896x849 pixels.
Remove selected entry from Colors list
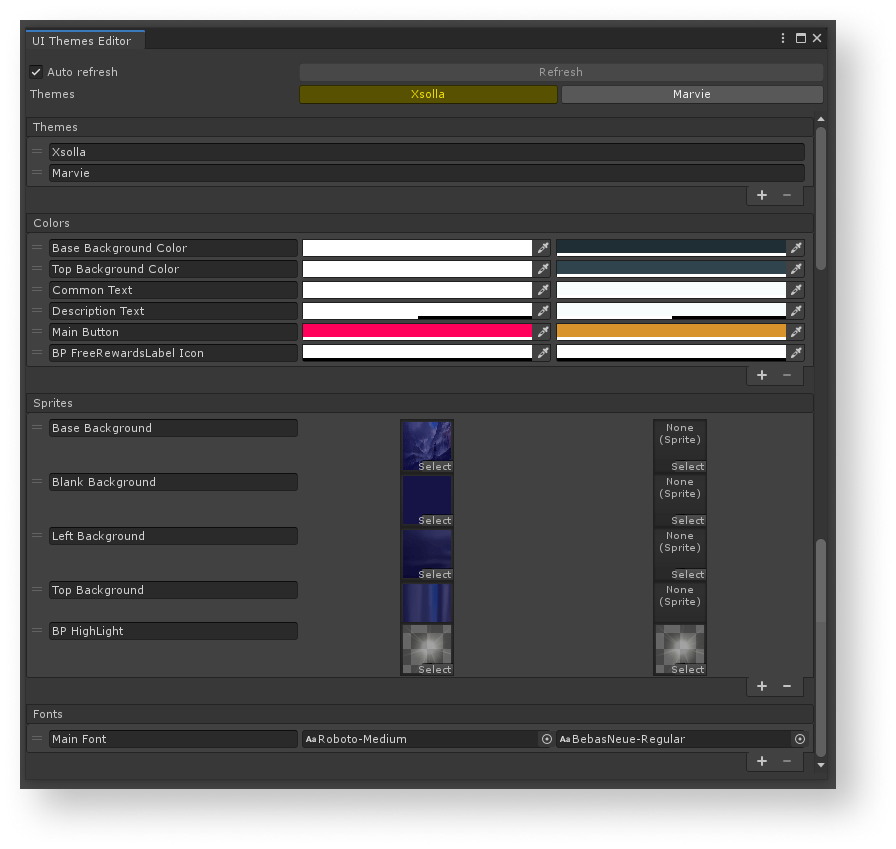click(x=787, y=375)
